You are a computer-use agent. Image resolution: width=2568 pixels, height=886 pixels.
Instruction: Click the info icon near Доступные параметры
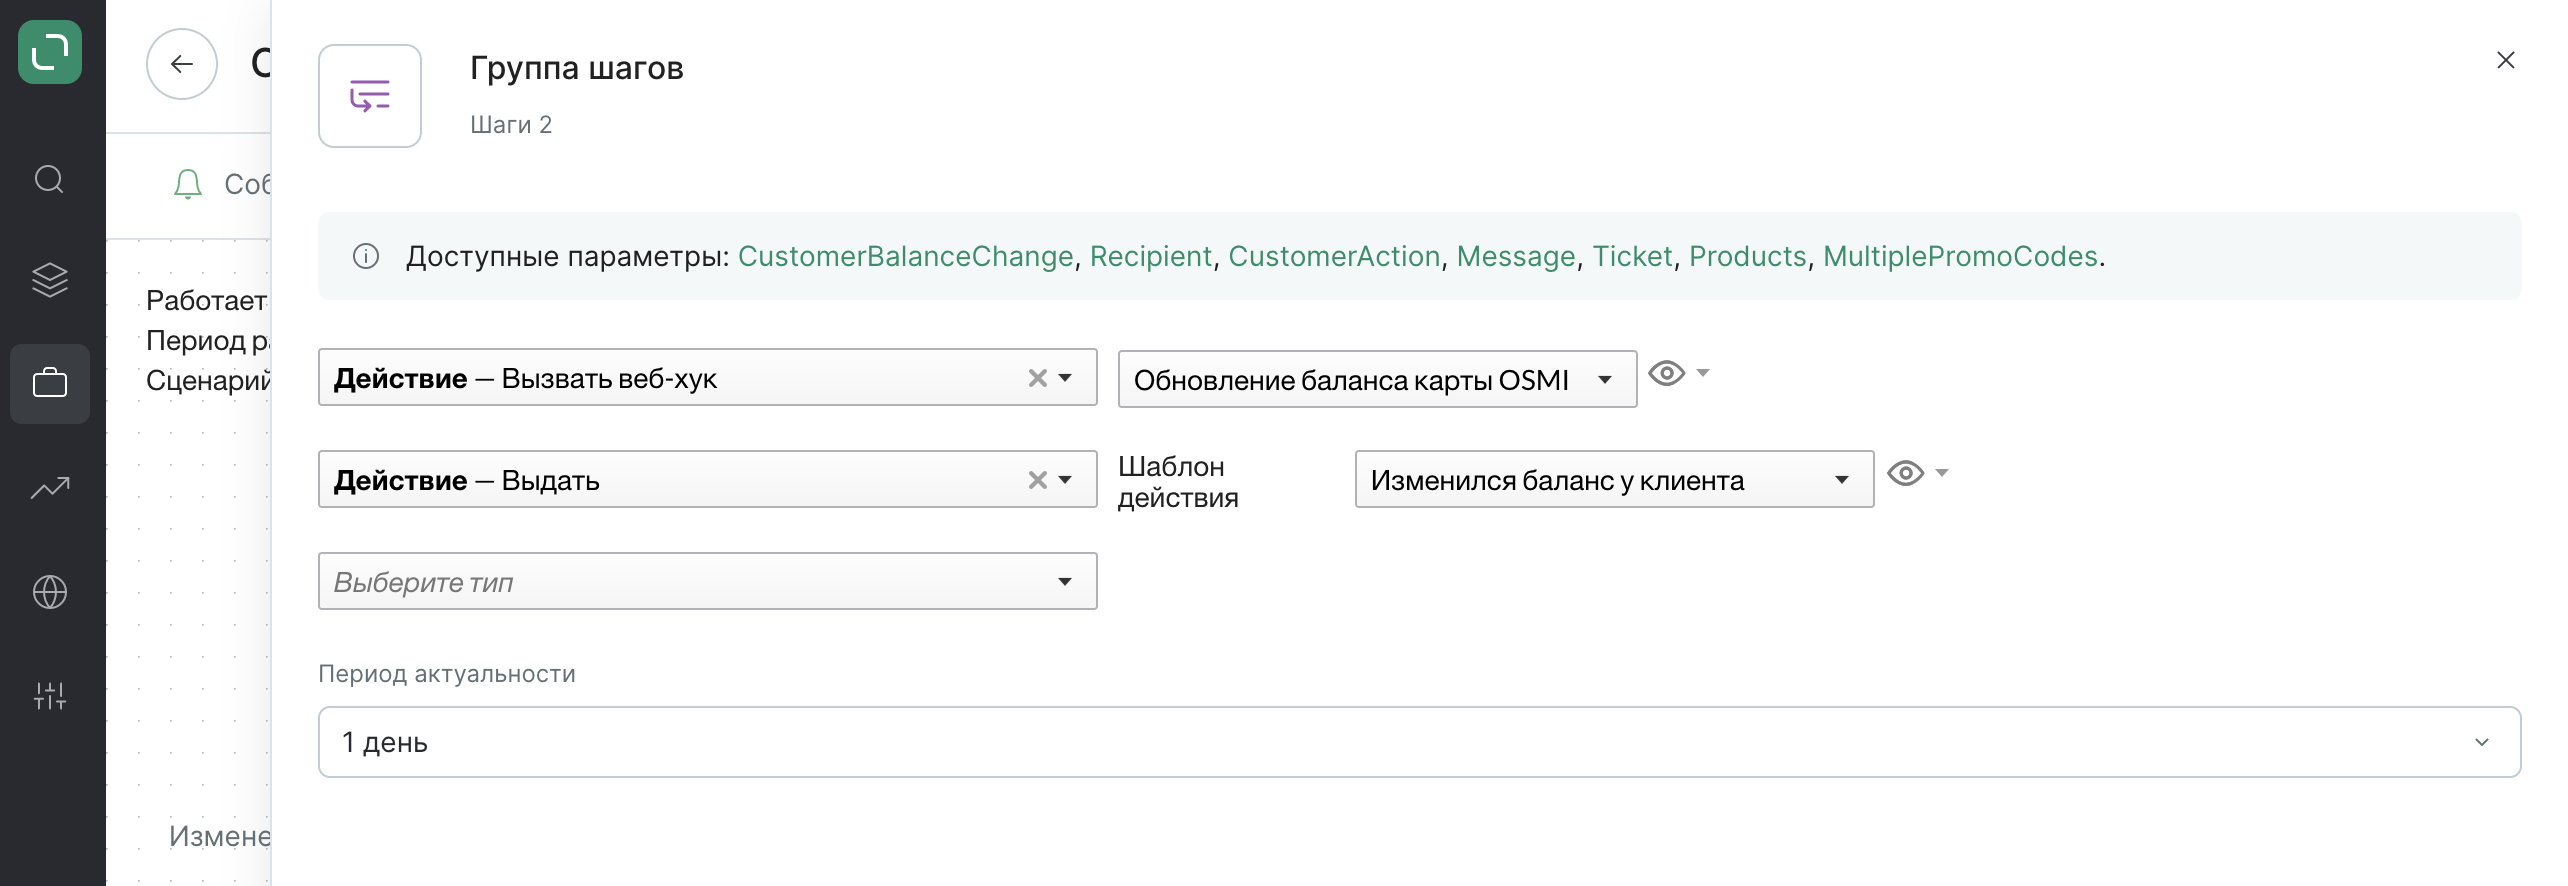(x=366, y=257)
